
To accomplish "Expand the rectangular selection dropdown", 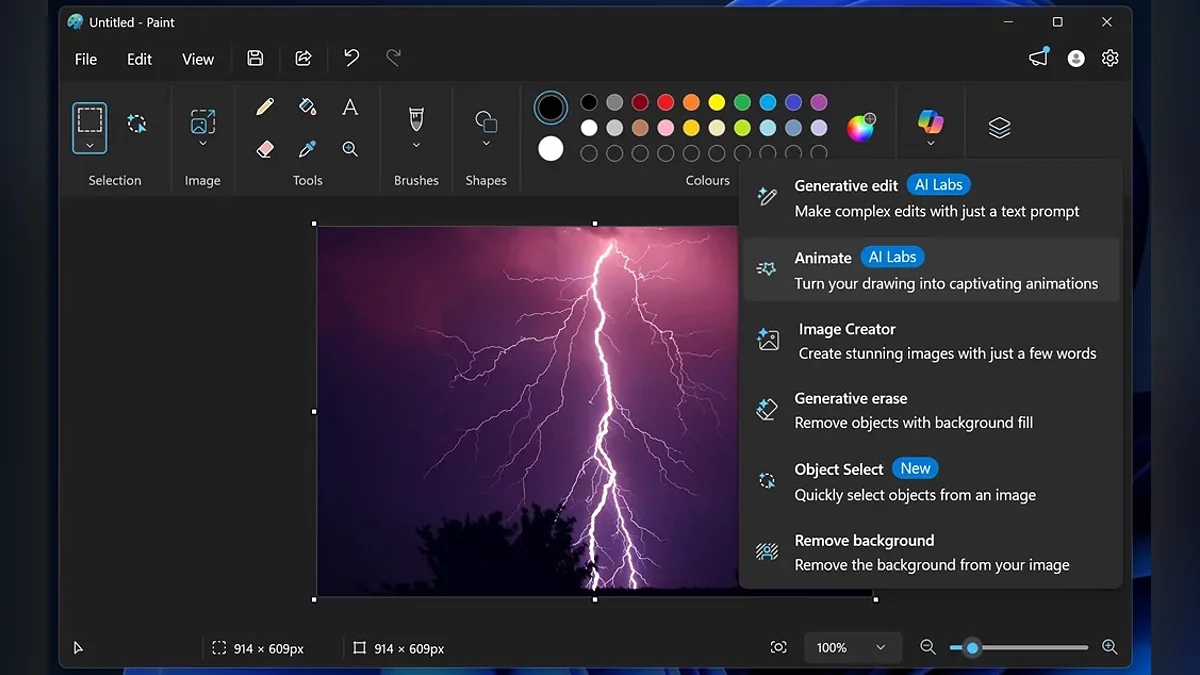I will coord(90,145).
